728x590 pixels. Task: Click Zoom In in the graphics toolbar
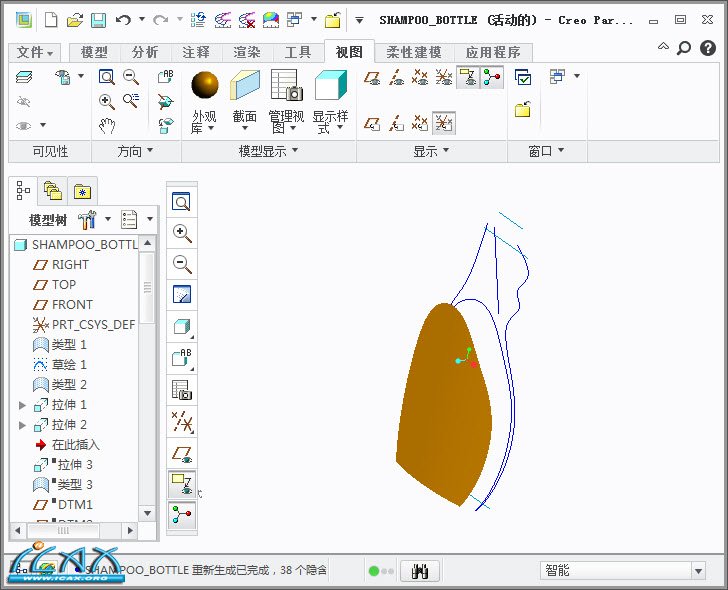pos(182,233)
